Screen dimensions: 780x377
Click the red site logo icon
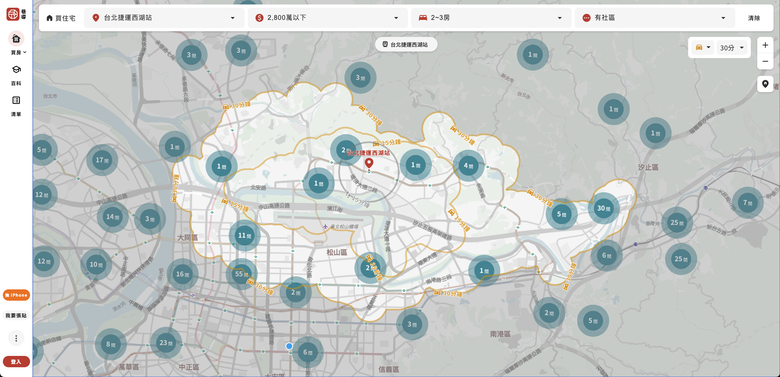(13, 14)
